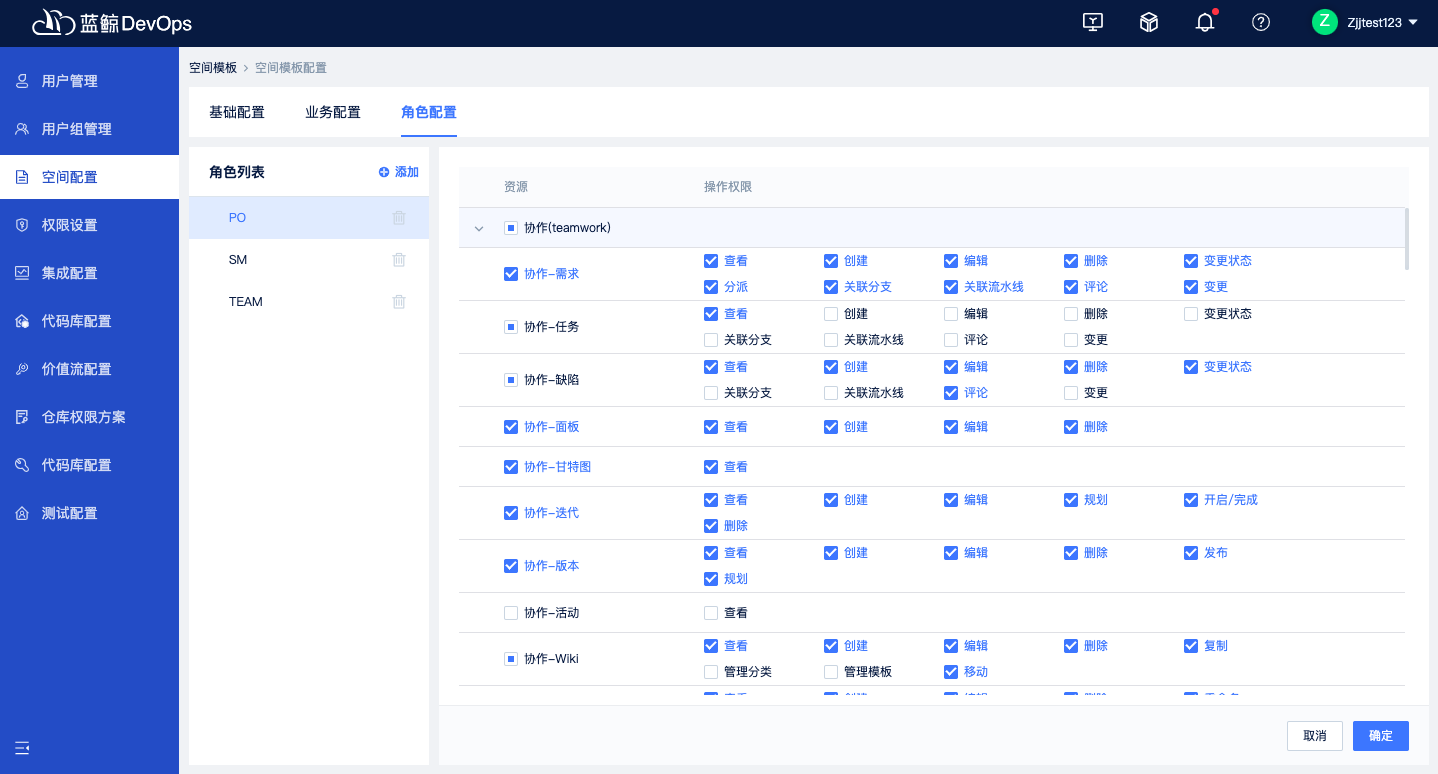Click the 用户组管理 sidebar icon
1438x774 pixels.
22,129
